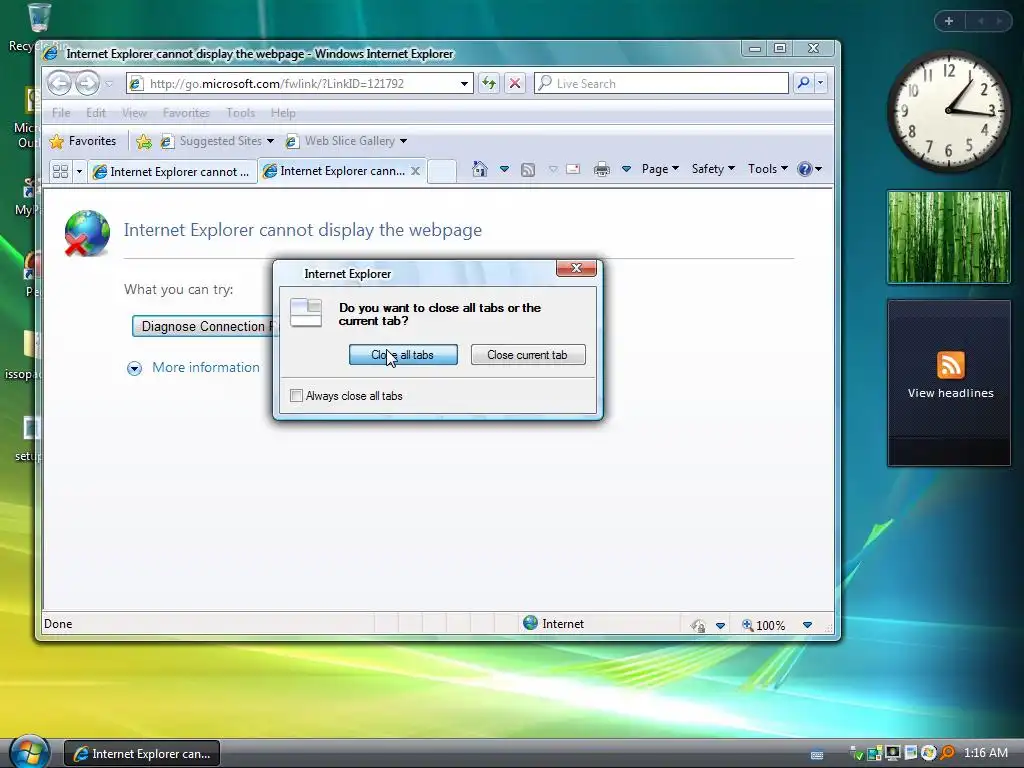This screenshot has height=768, width=1024.
Task: Open the zoom level dropdown arrow
Action: point(807,625)
